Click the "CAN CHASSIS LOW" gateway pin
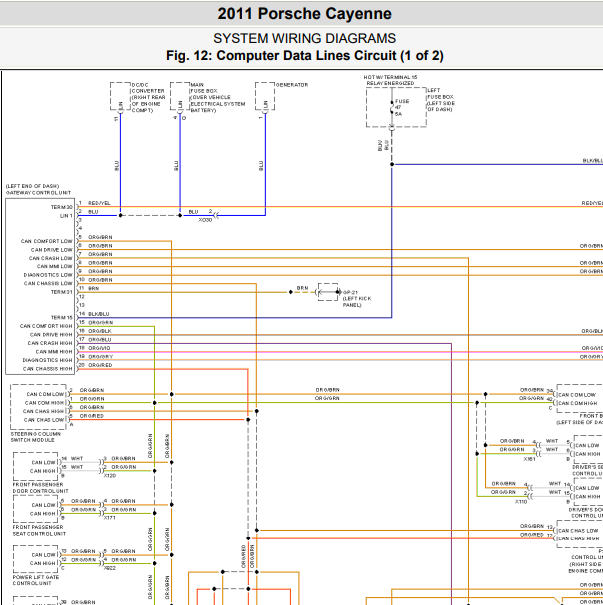 [48, 284]
